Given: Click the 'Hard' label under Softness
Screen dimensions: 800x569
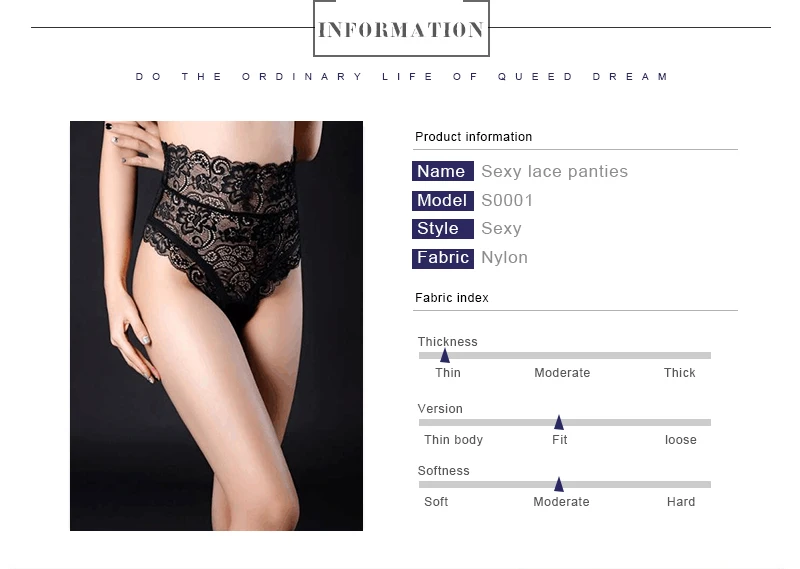Looking at the screenshot, I should [x=681, y=502].
